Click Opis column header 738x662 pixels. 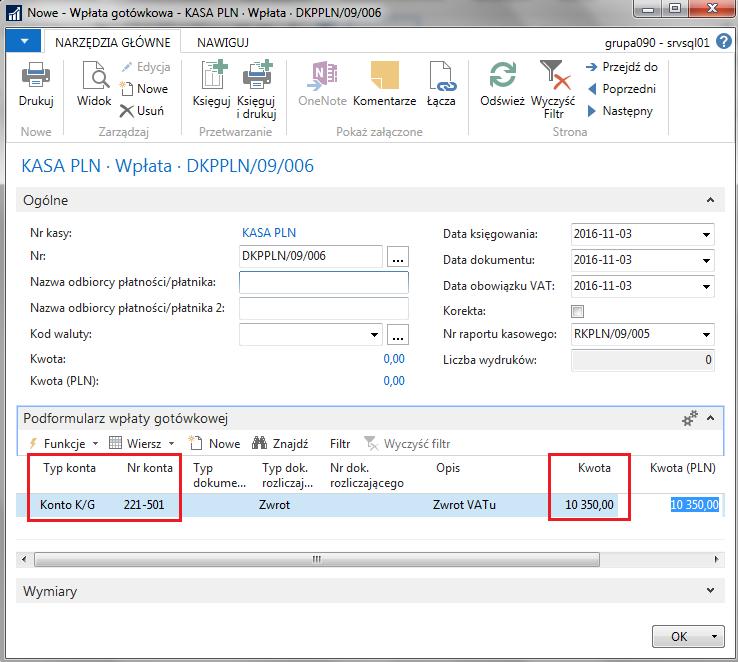tap(448, 468)
